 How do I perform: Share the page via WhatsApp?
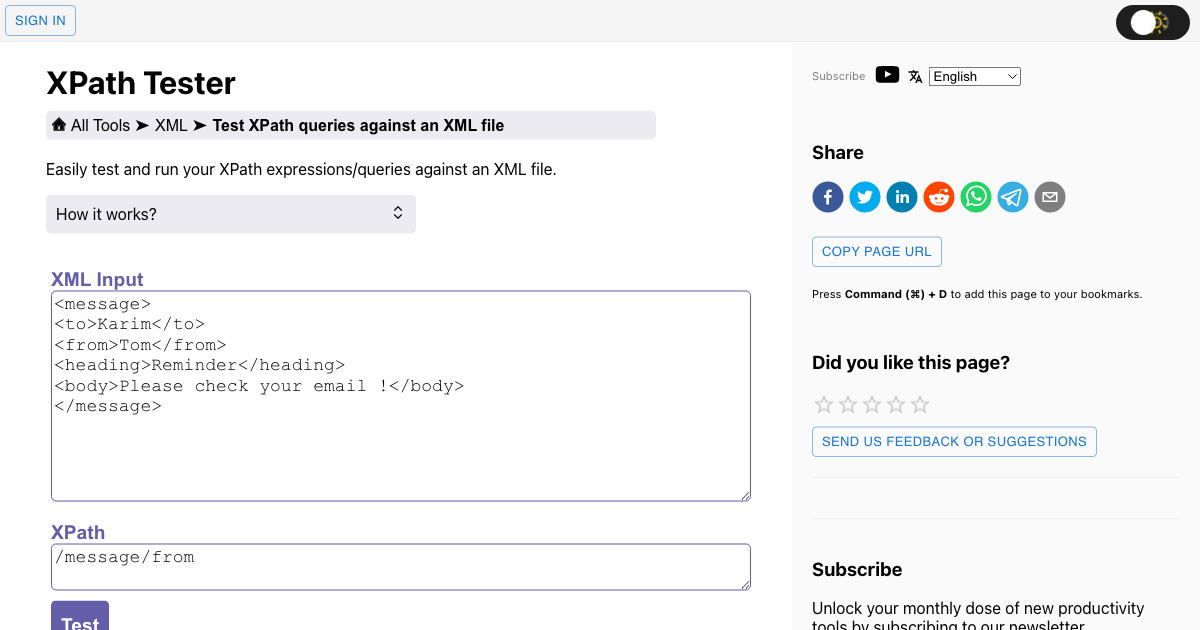(x=975, y=197)
